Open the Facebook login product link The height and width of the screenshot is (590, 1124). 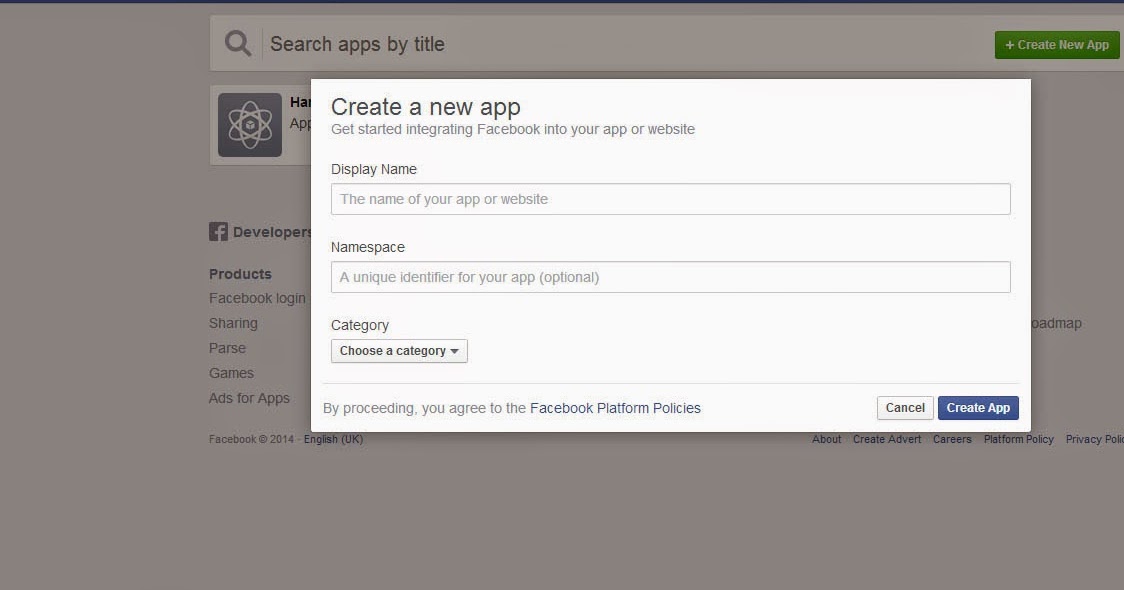257,298
